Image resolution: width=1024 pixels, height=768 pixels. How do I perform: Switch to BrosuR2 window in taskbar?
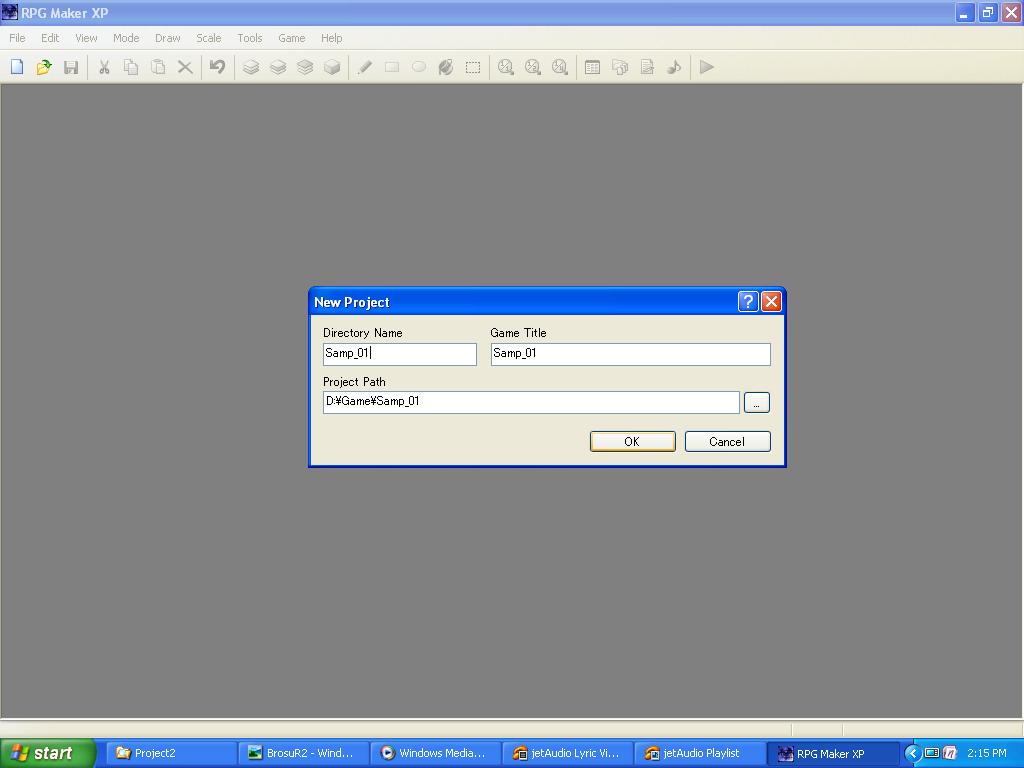[x=303, y=753]
